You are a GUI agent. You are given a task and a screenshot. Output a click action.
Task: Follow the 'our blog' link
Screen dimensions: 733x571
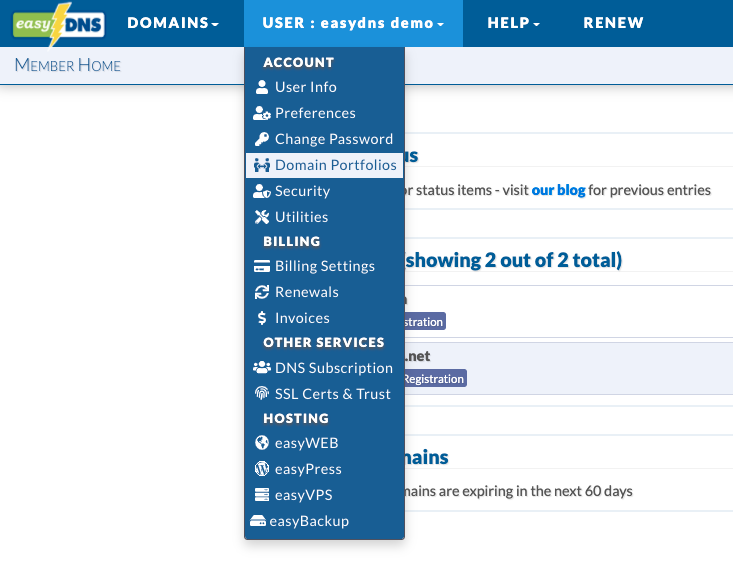558,190
